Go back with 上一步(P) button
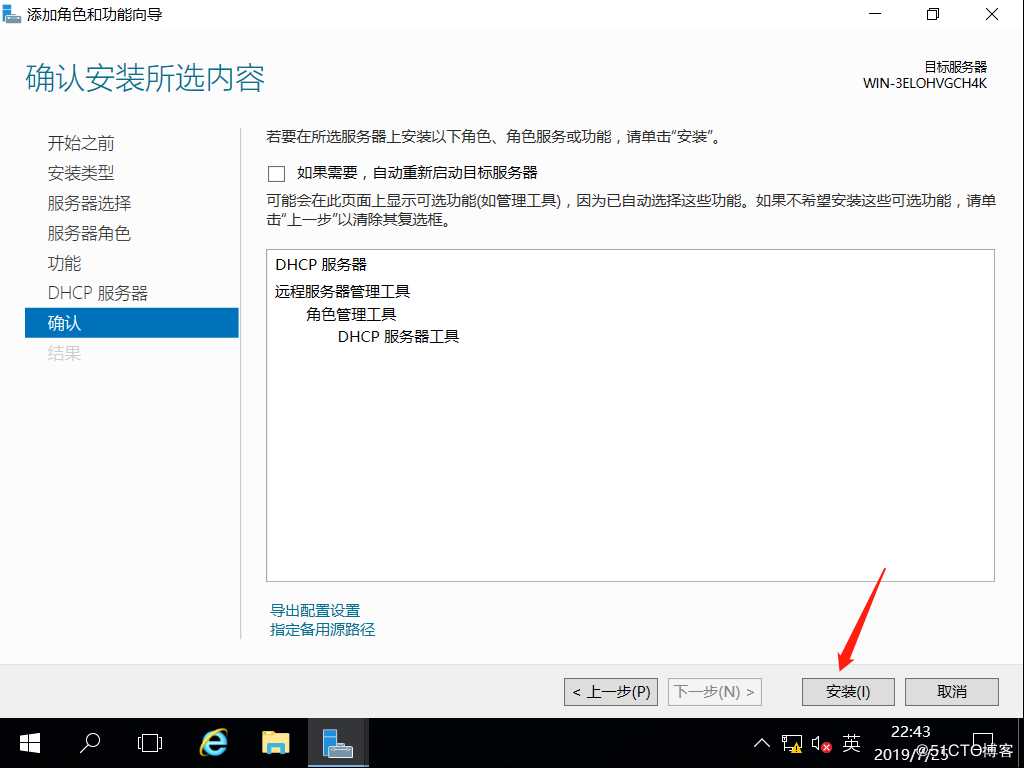 pos(611,692)
